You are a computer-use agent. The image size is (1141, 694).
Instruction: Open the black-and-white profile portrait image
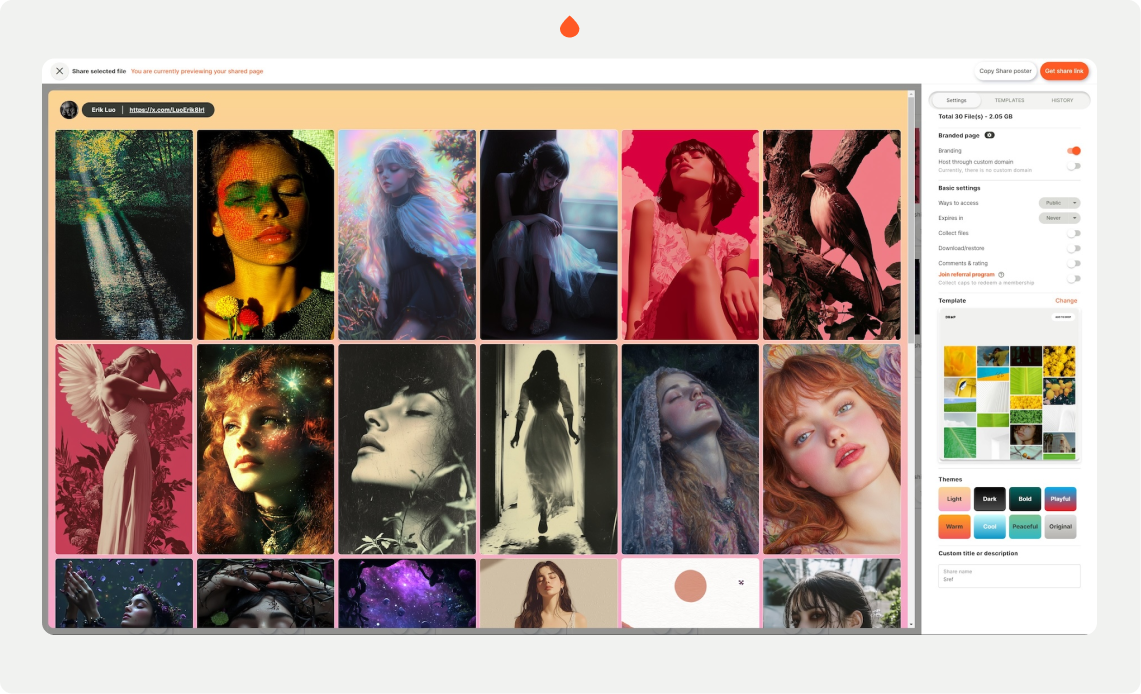coord(407,449)
